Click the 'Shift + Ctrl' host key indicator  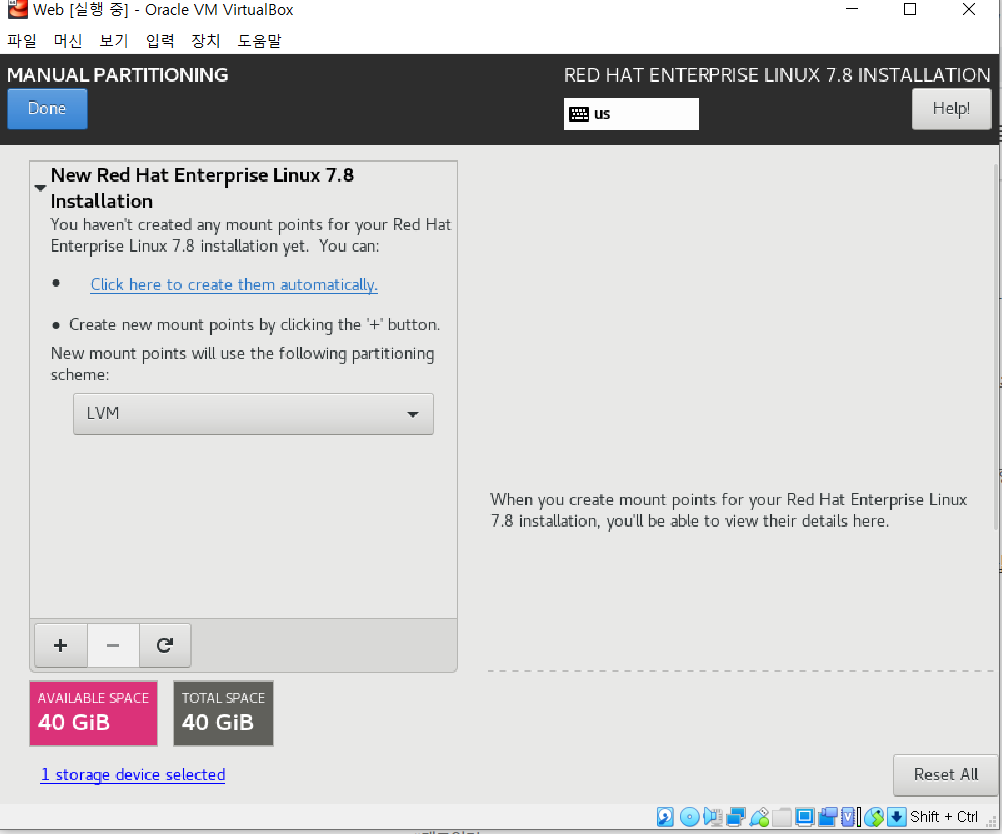[944, 817]
